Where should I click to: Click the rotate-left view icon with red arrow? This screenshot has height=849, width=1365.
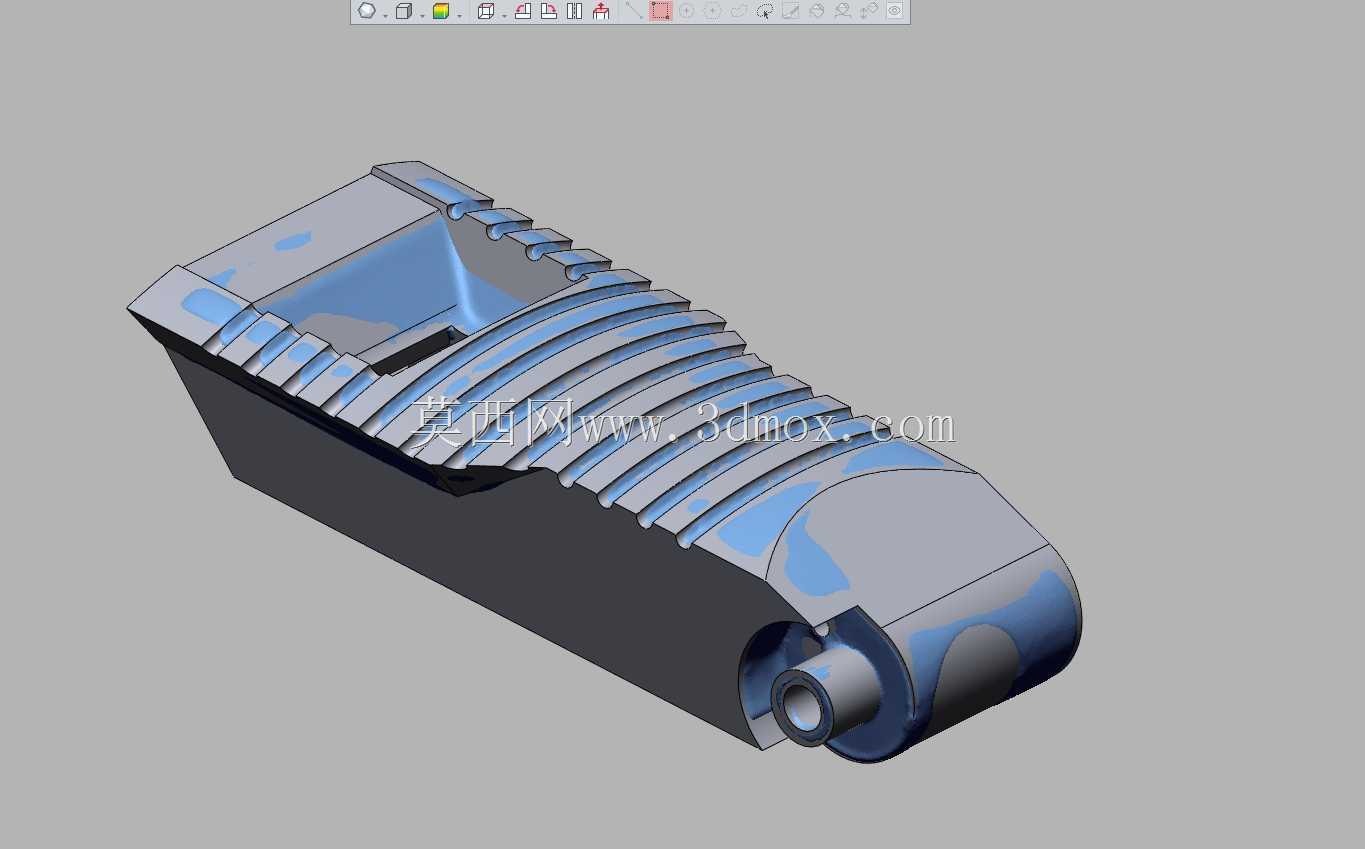click(x=522, y=11)
